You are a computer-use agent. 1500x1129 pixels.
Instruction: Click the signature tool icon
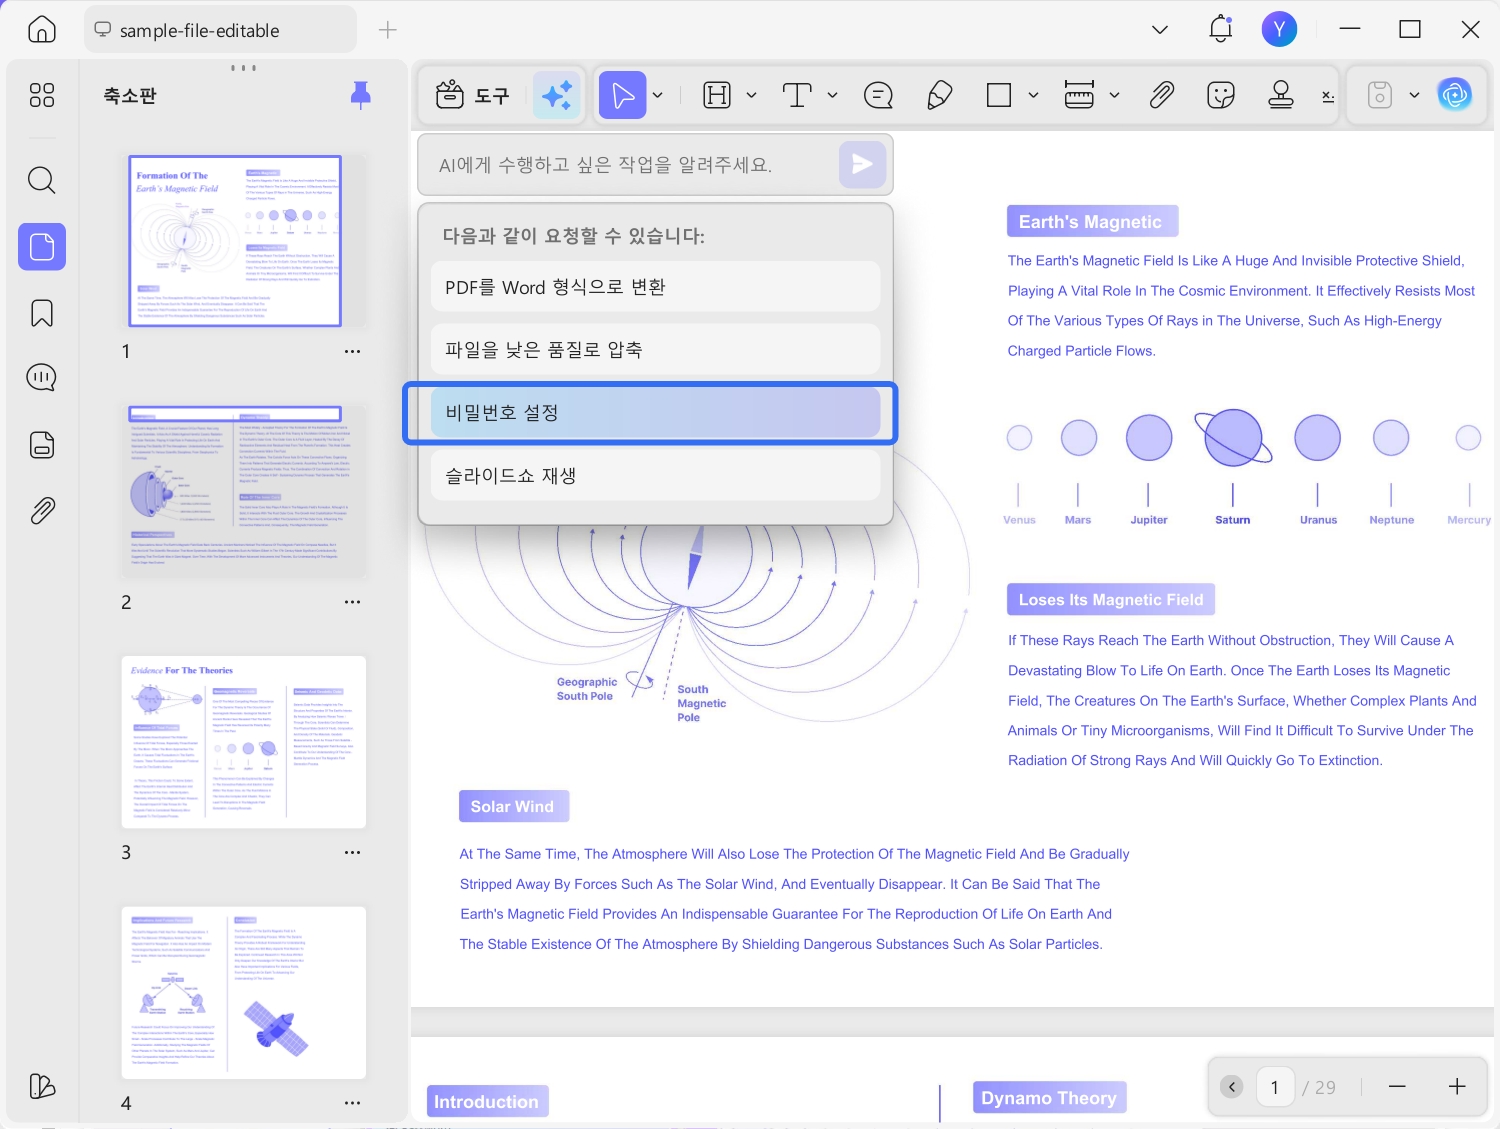[x=1328, y=96]
